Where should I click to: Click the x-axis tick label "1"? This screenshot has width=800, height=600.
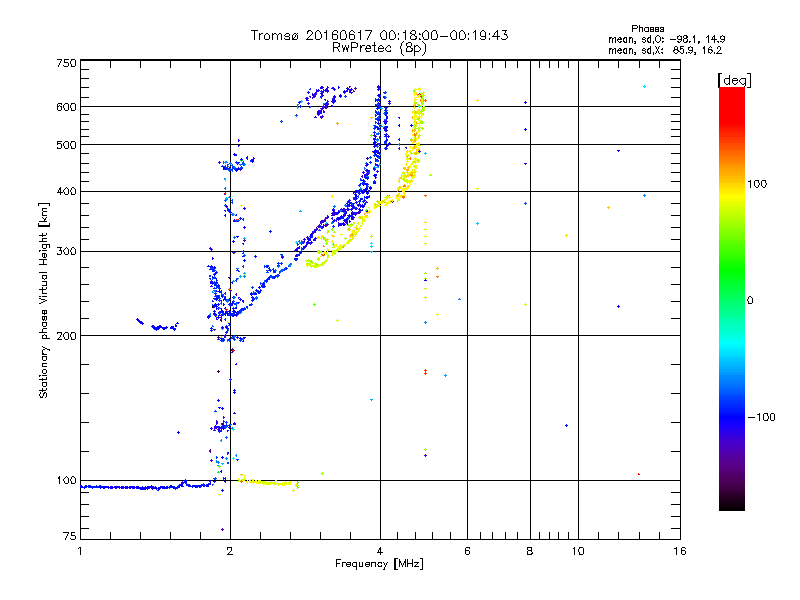pyautogui.click(x=80, y=551)
